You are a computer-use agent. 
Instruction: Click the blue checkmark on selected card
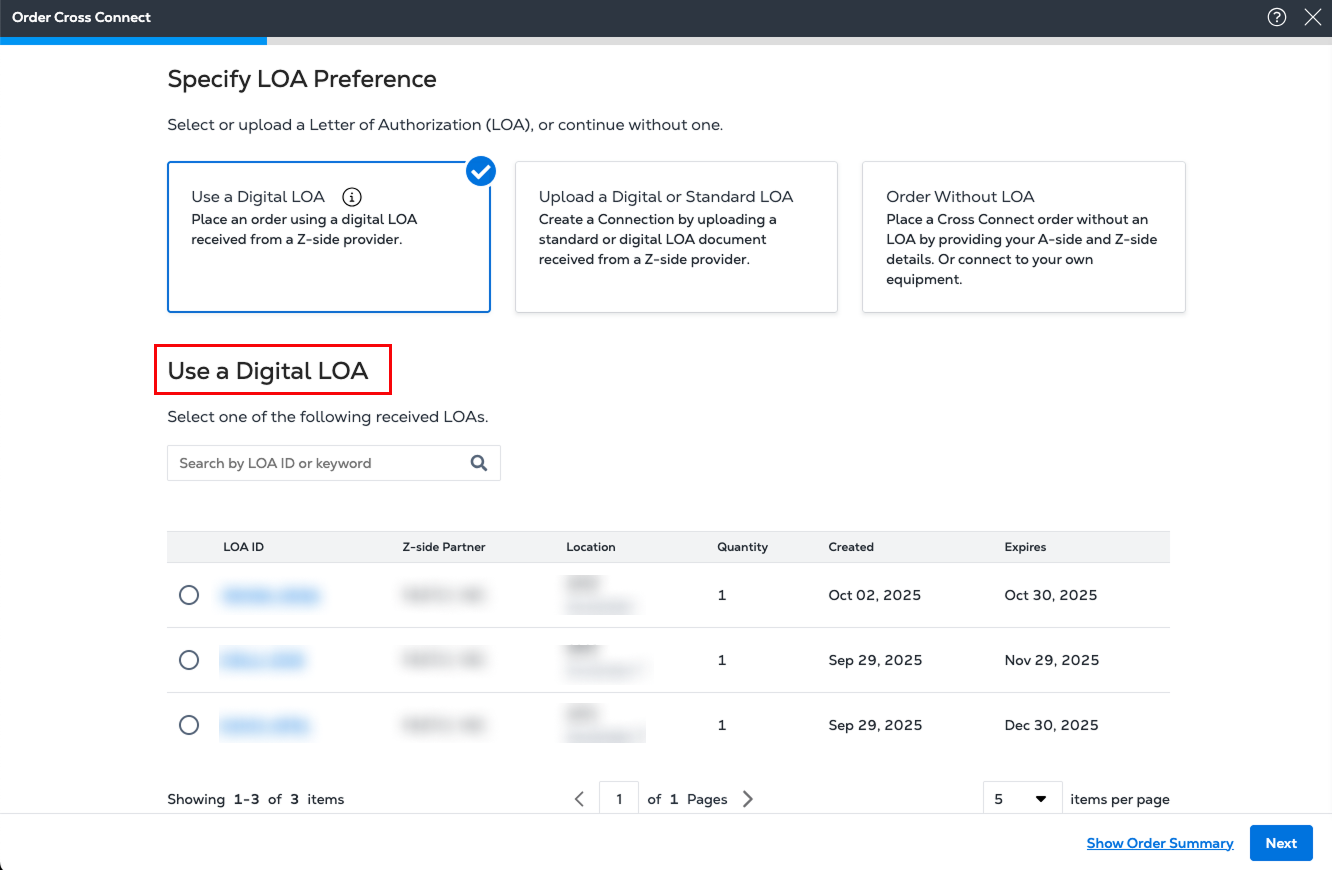click(x=481, y=172)
